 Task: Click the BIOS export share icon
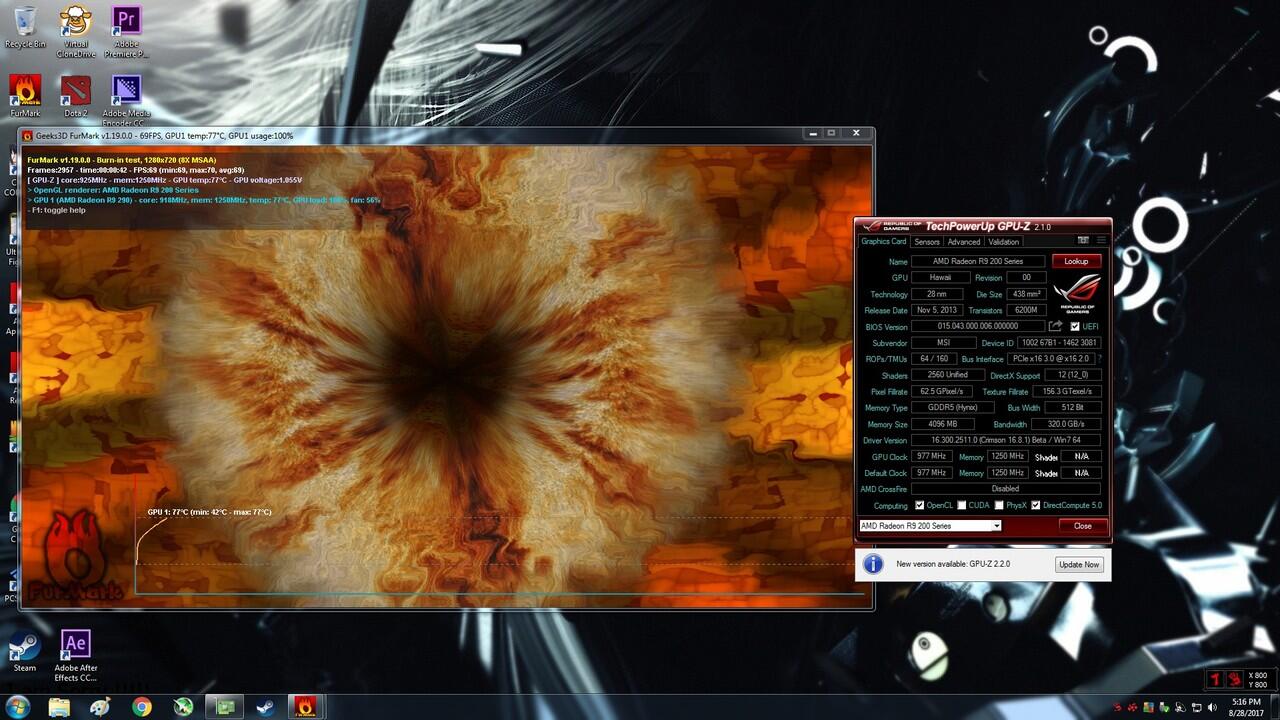point(1056,326)
